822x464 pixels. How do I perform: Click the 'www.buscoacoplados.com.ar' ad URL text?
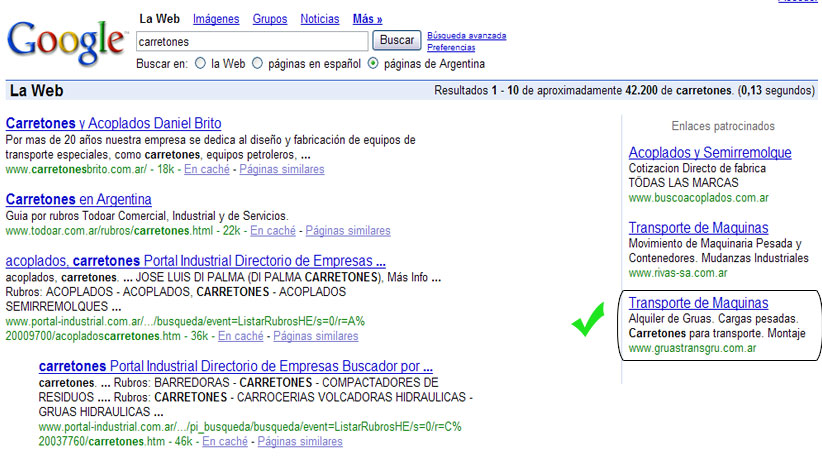tap(698, 198)
